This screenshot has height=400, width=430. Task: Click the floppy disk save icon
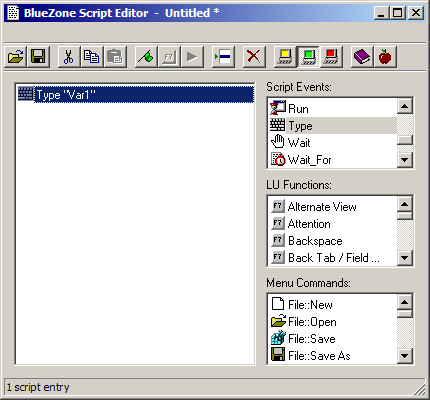tap(38, 57)
